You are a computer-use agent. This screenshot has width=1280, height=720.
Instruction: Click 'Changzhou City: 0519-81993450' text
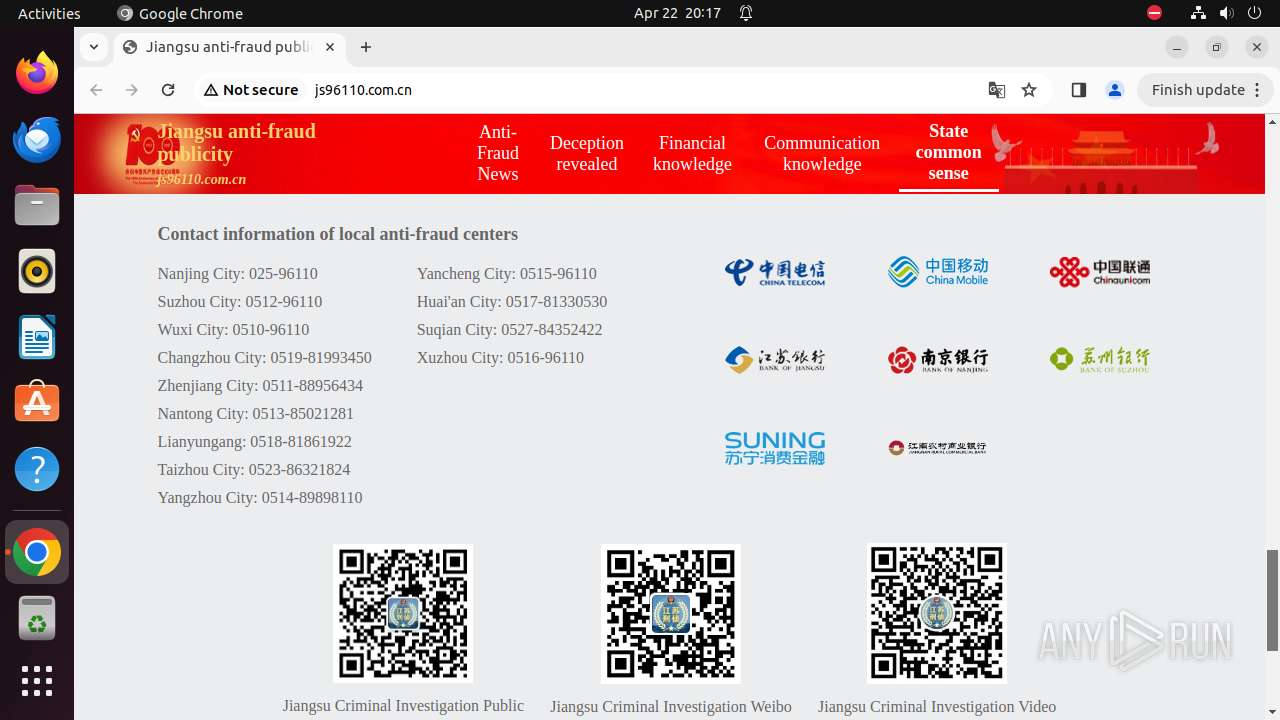coord(265,358)
